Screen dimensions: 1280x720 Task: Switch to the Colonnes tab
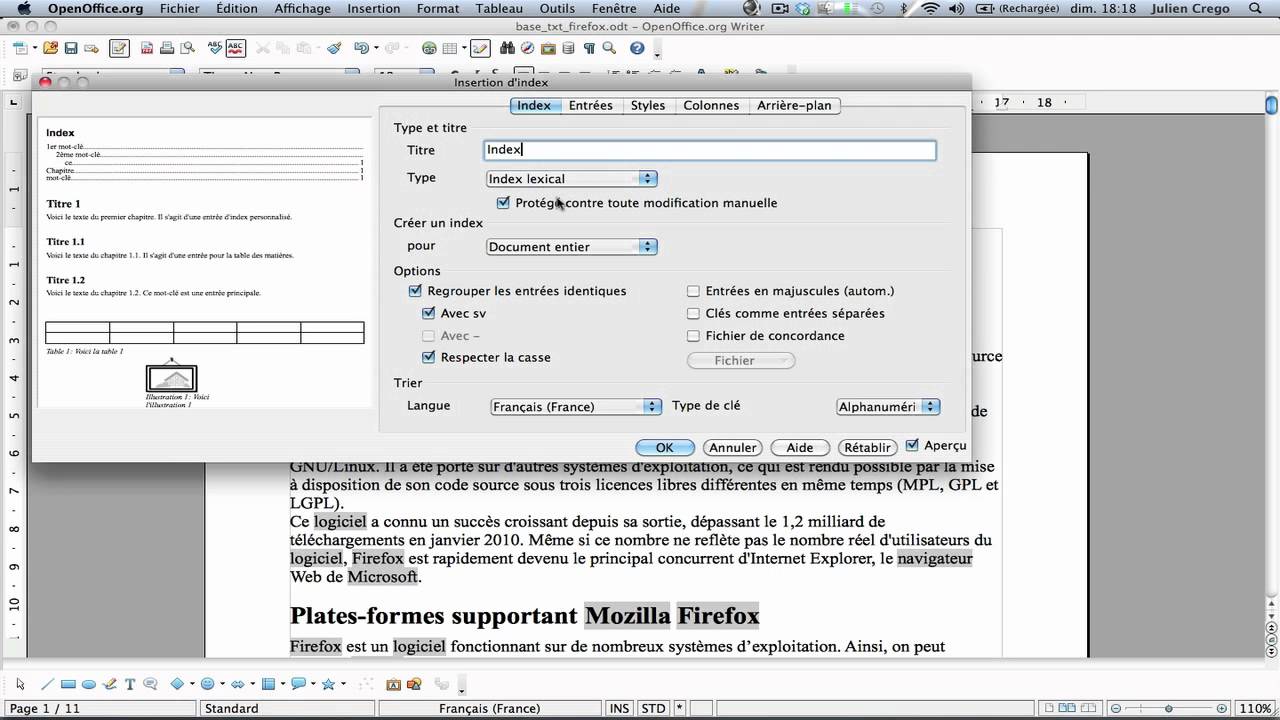click(x=711, y=105)
